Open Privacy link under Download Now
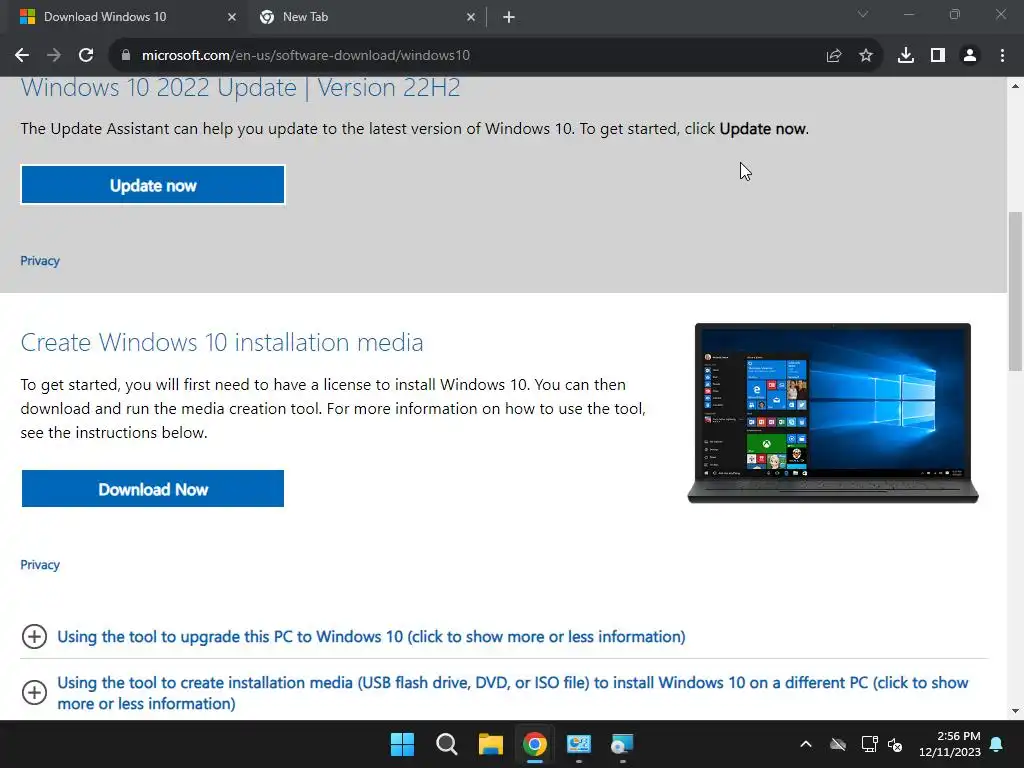This screenshot has width=1024, height=768. 40,565
